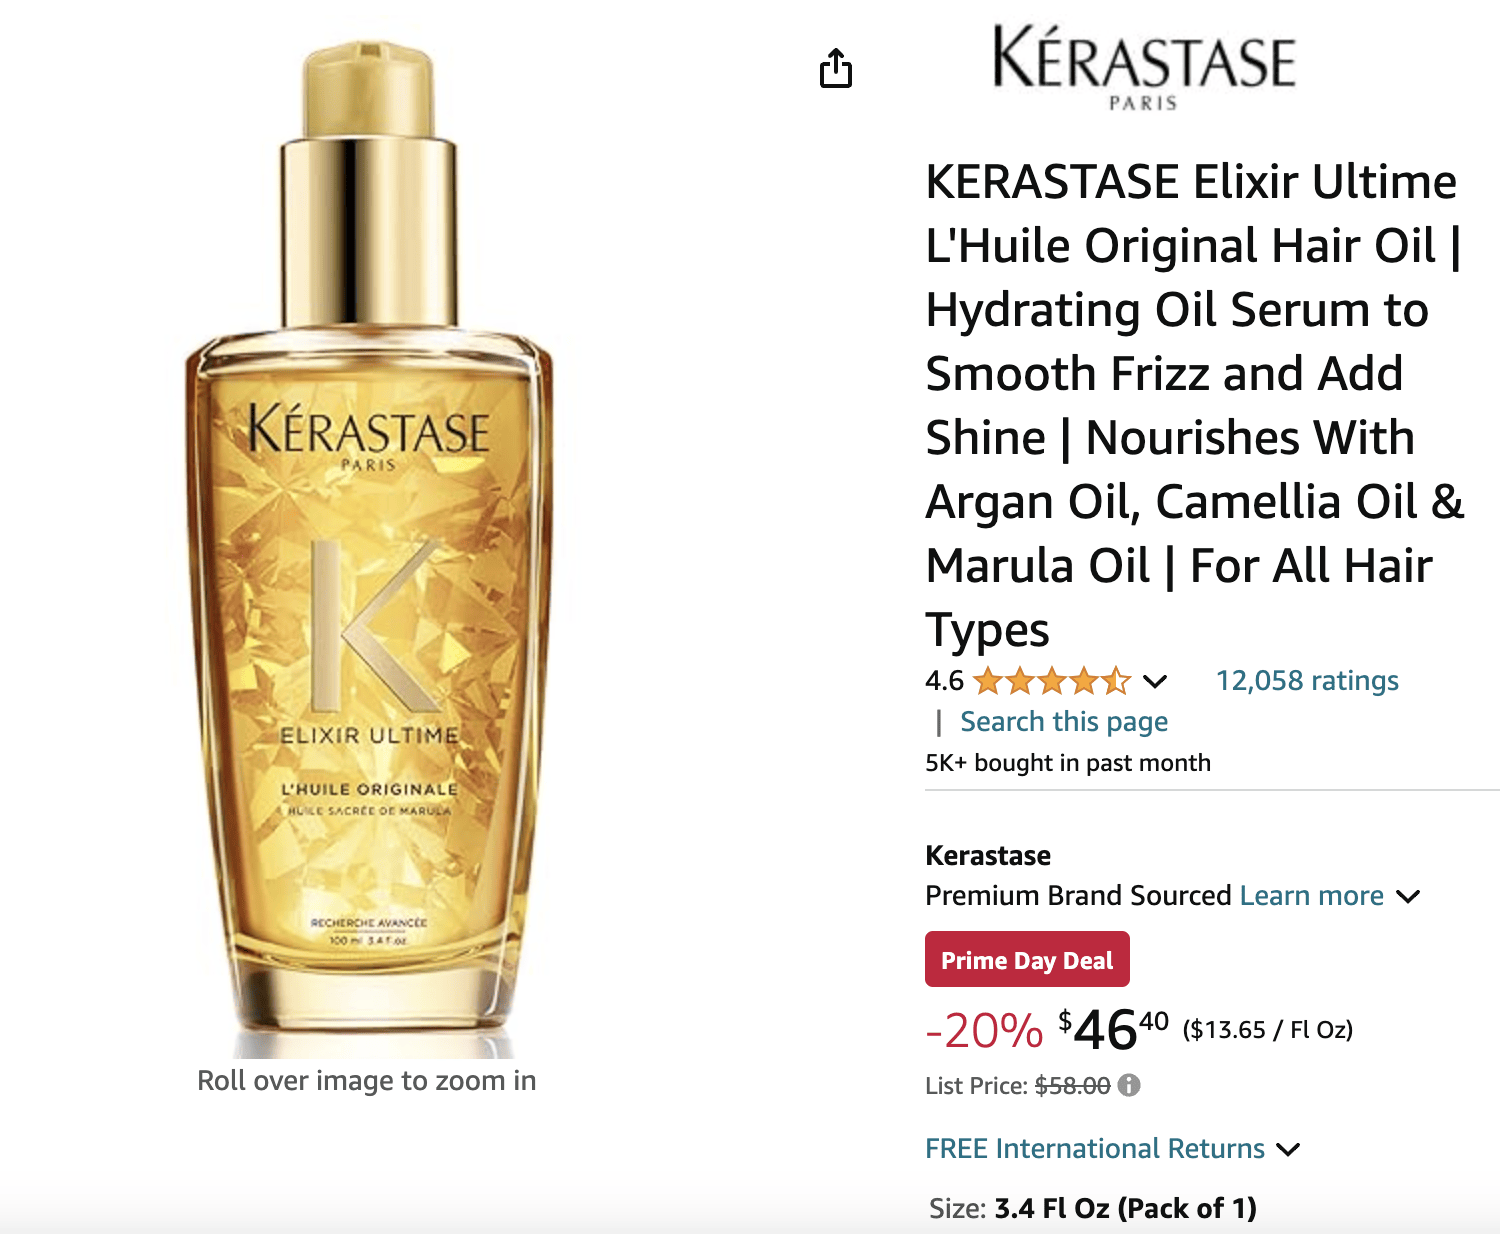This screenshot has width=1500, height=1234.
Task: Click the Size 3.4 Fl Oz label
Action: click(1092, 1208)
